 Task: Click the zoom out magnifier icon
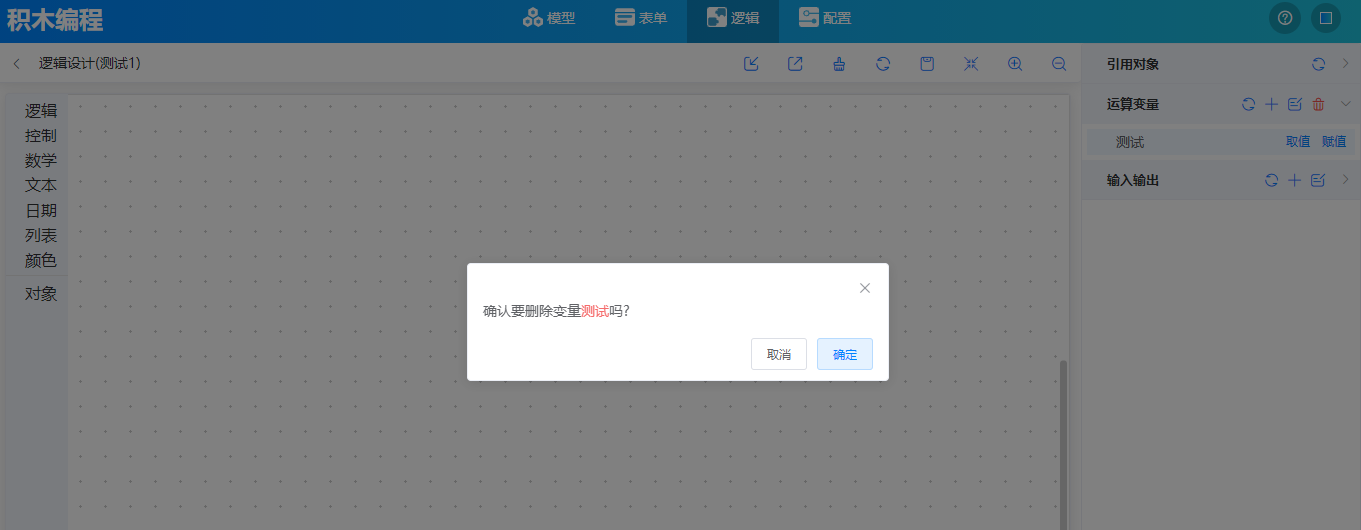click(1059, 64)
